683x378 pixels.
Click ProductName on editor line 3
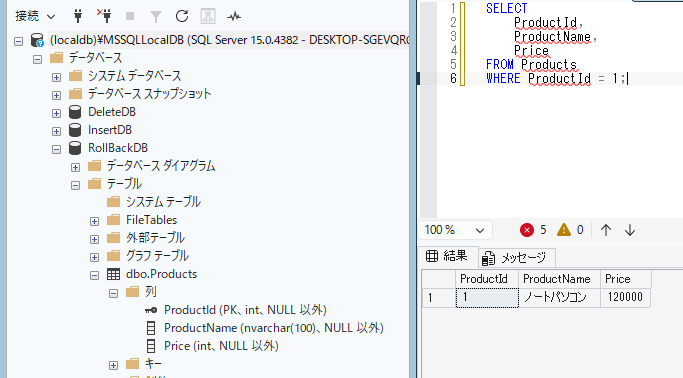click(x=552, y=37)
